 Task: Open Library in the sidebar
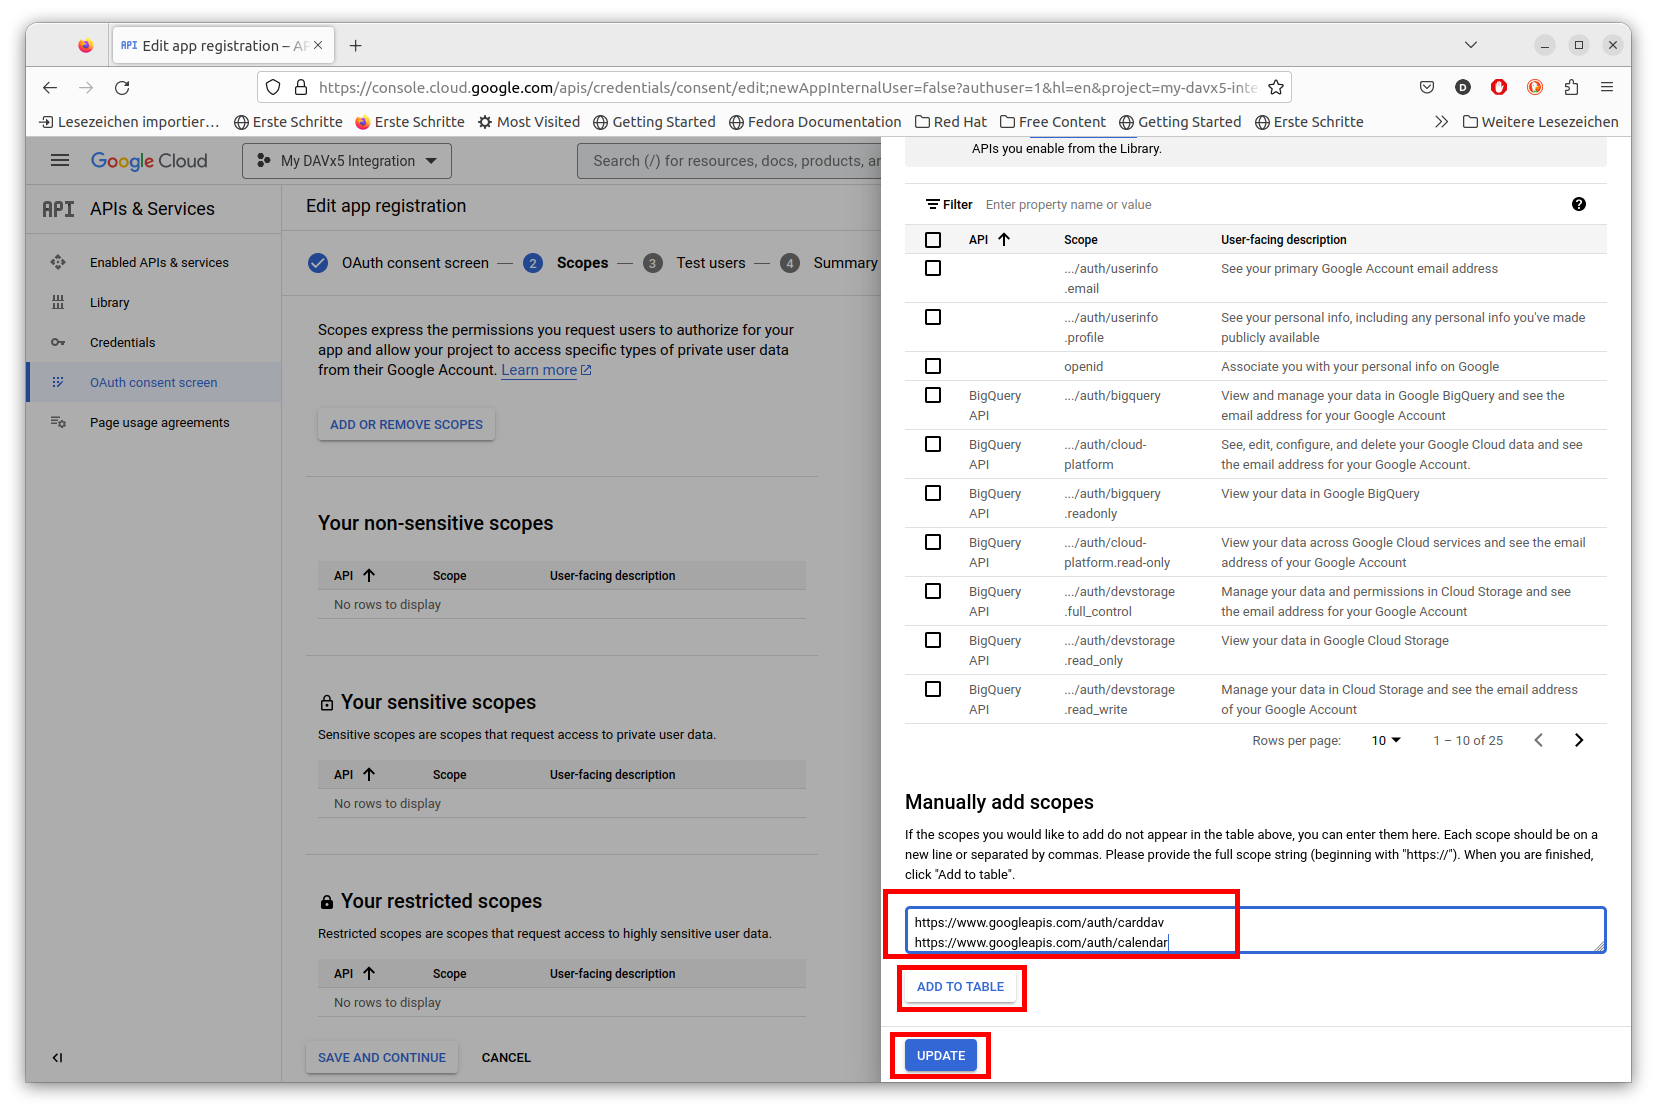click(x=110, y=302)
